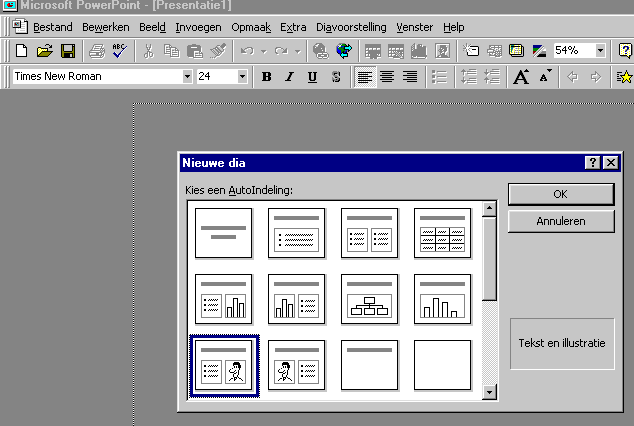This screenshot has height=426, width=634.
Task: Toggle Bold formatting
Action: (266, 76)
